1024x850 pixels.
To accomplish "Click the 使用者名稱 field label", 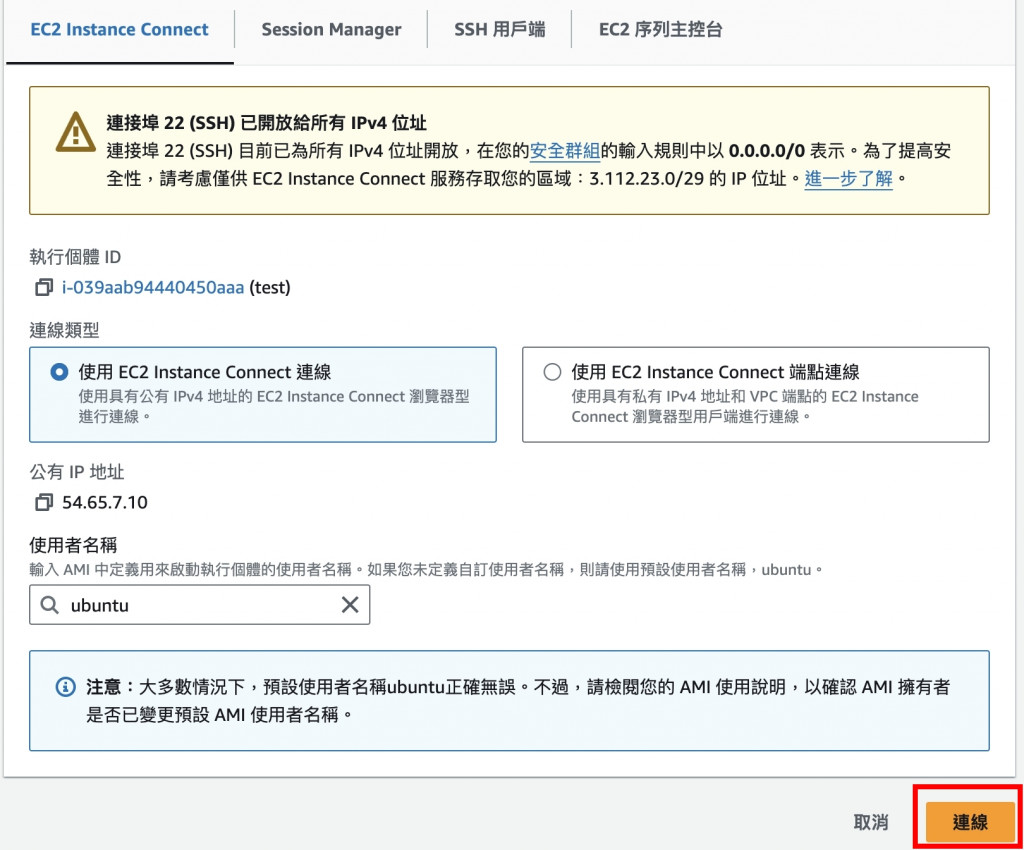I will 73,545.
